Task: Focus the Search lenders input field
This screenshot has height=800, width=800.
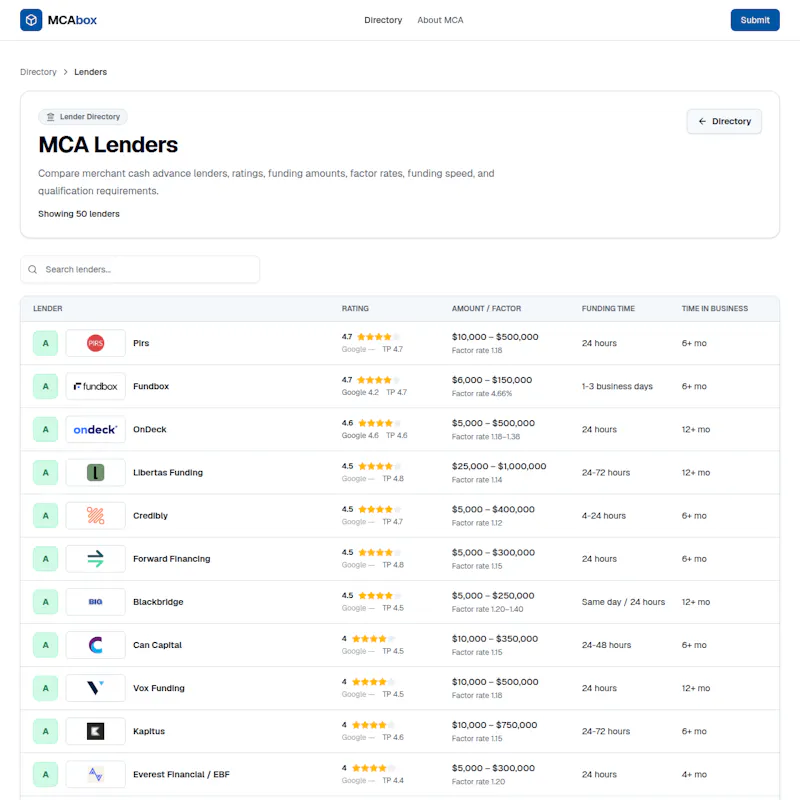Action: tap(140, 269)
